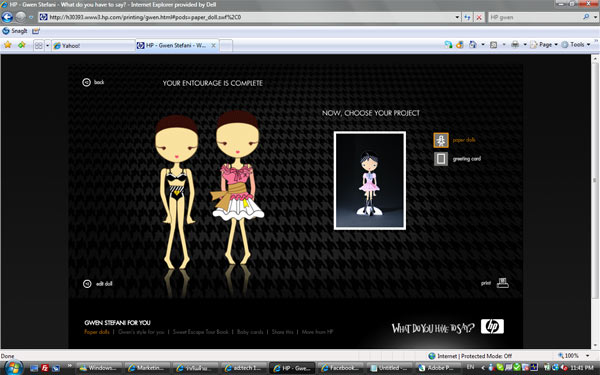The image size is (600, 375).
Task: Open 'Sweet Escape Tour Book' footer link
Action: pyautogui.click(x=201, y=332)
